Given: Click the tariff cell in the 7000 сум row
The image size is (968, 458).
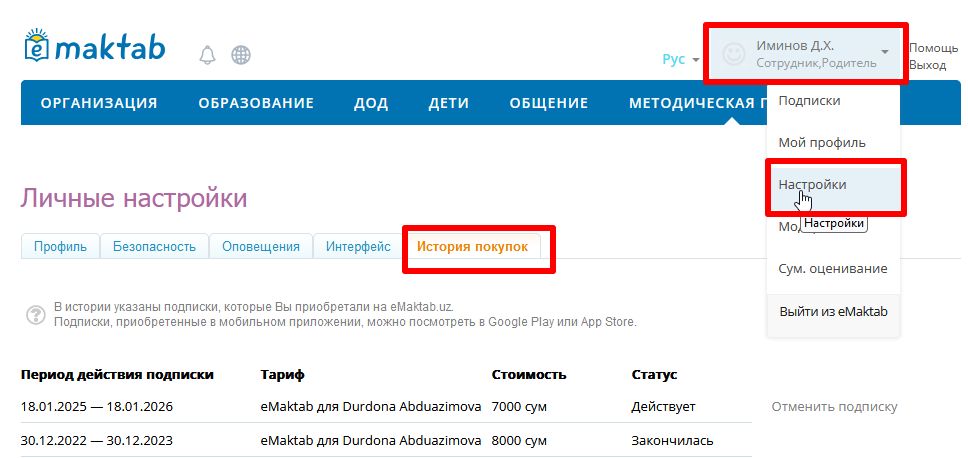Looking at the screenshot, I should click(371, 407).
